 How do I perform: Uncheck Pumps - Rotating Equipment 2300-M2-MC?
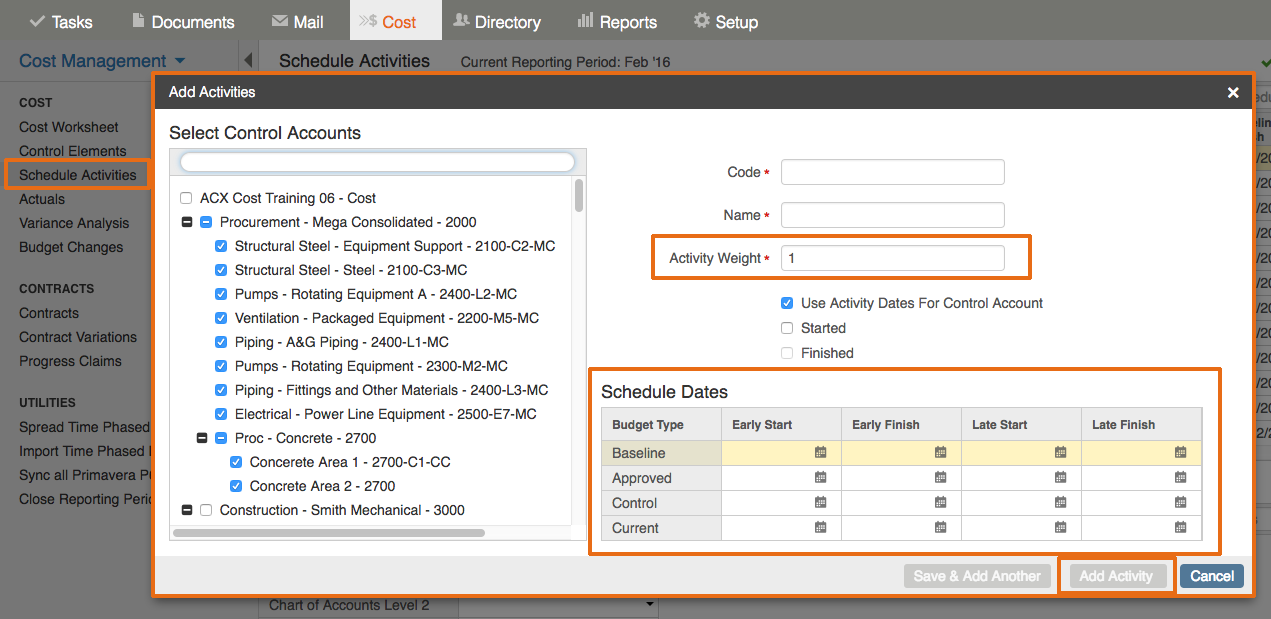click(221, 366)
